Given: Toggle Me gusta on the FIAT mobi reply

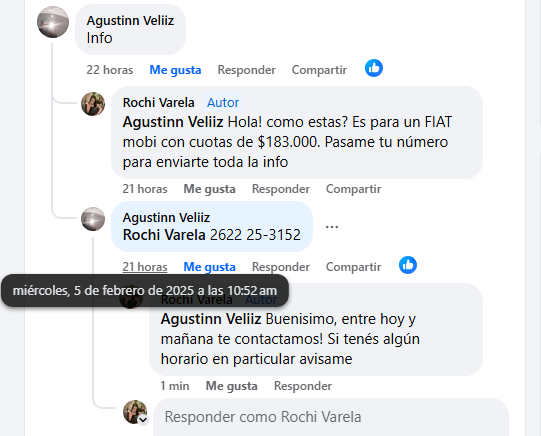Looking at the screenshot, I should (x=209, y=189).
